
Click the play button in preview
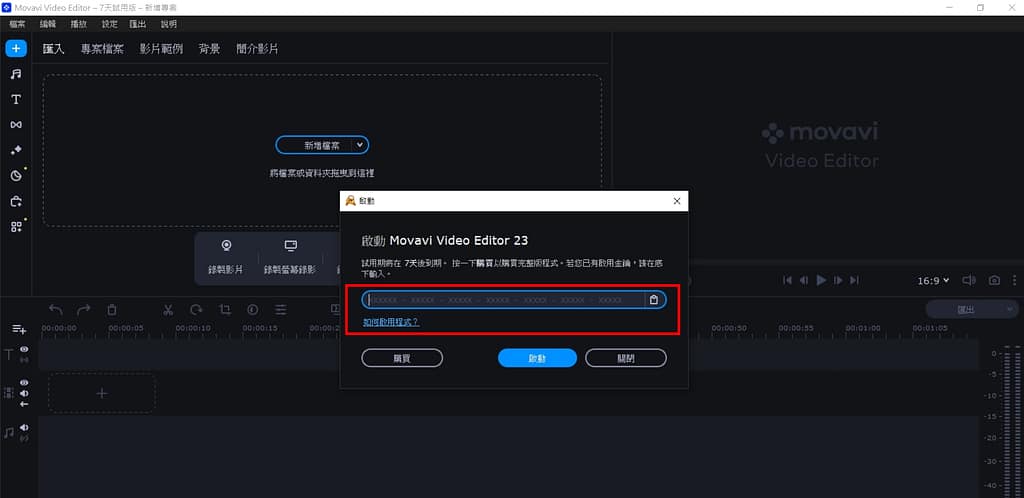tap(822, 280)
